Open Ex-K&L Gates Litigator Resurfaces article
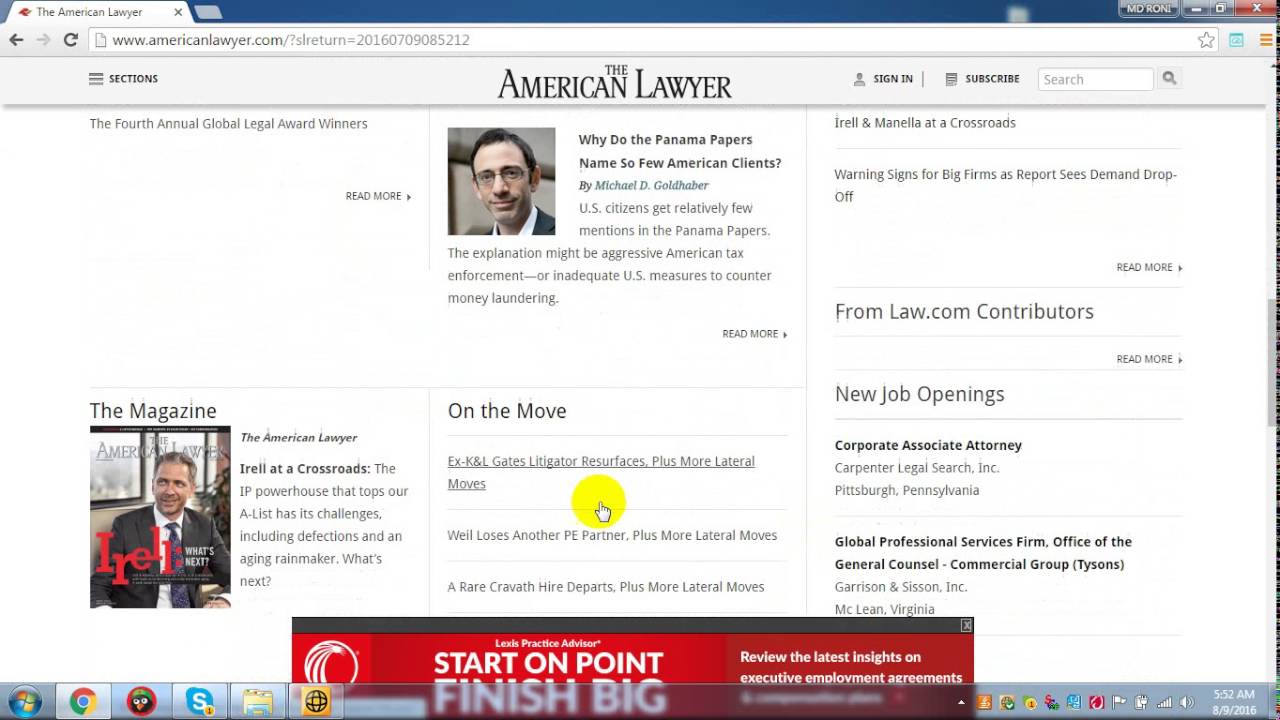The height and width of the screenshot is (720, 1280). click(x=601, y=472)
